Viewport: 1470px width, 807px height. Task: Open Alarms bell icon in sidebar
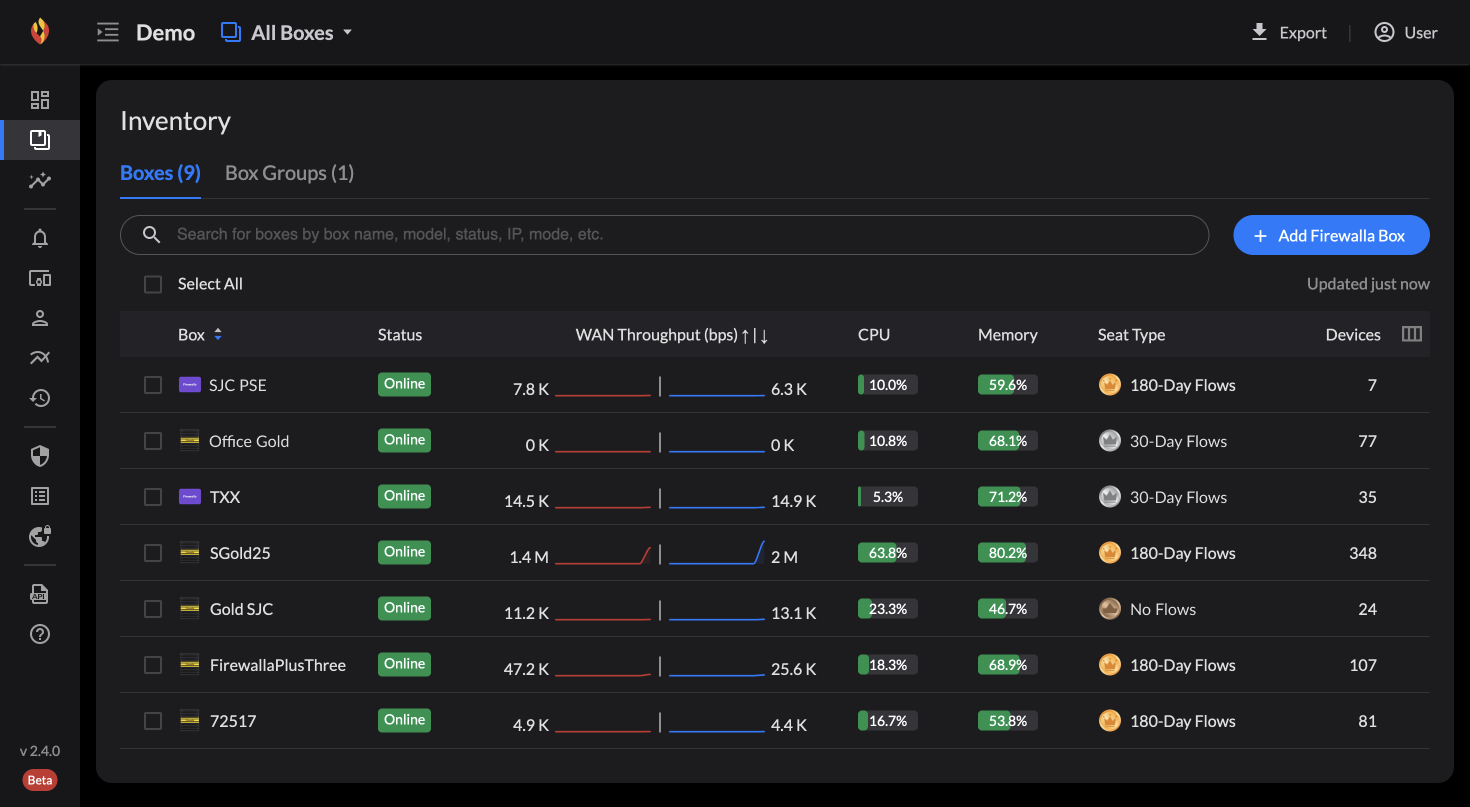[40, 238]
